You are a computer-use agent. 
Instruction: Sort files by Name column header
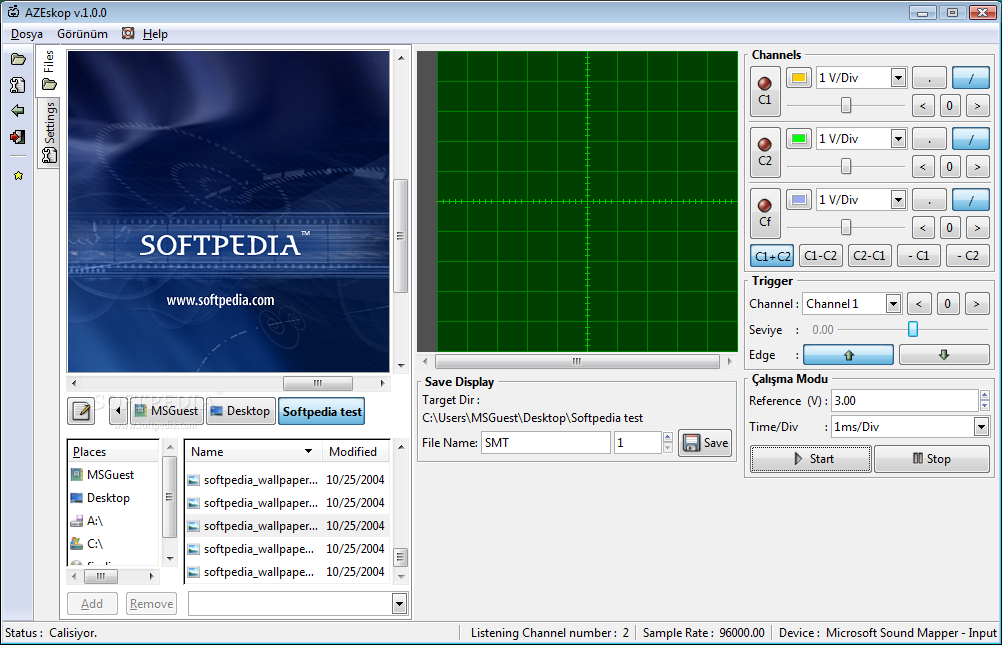coord(252,451)
